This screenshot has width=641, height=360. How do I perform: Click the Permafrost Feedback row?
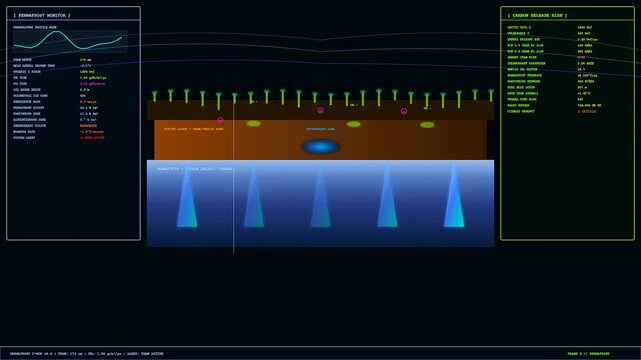[x=552, y=75]
